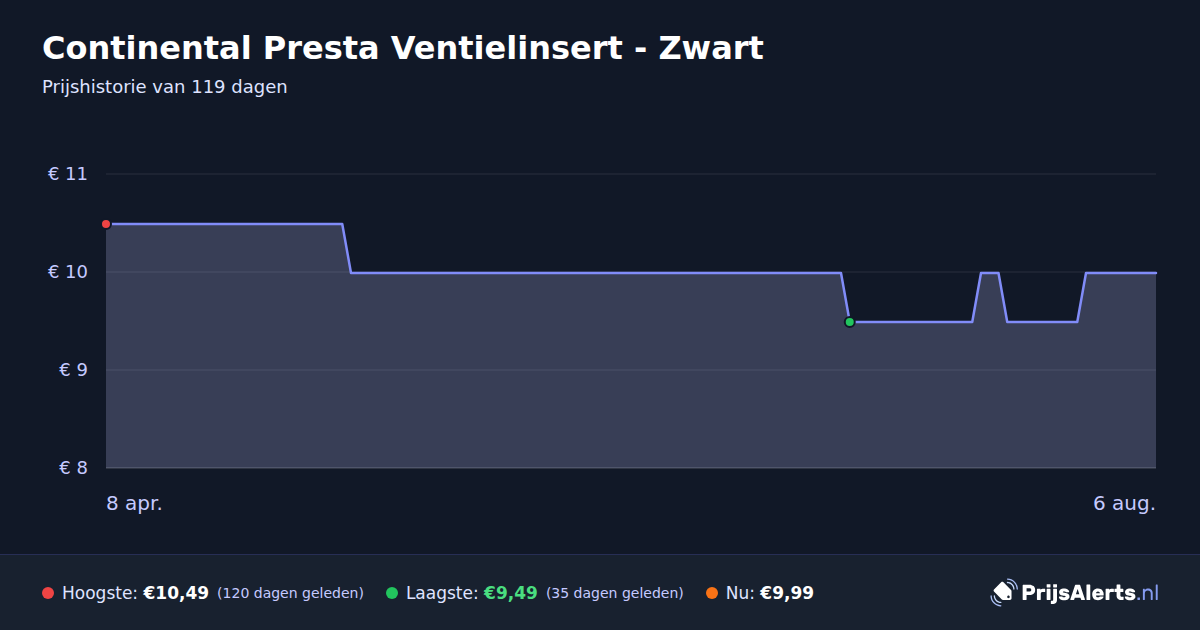Click the orange Nu legend dot
The width and height of the screenshot is (1200, 630).
click(712, 593)
